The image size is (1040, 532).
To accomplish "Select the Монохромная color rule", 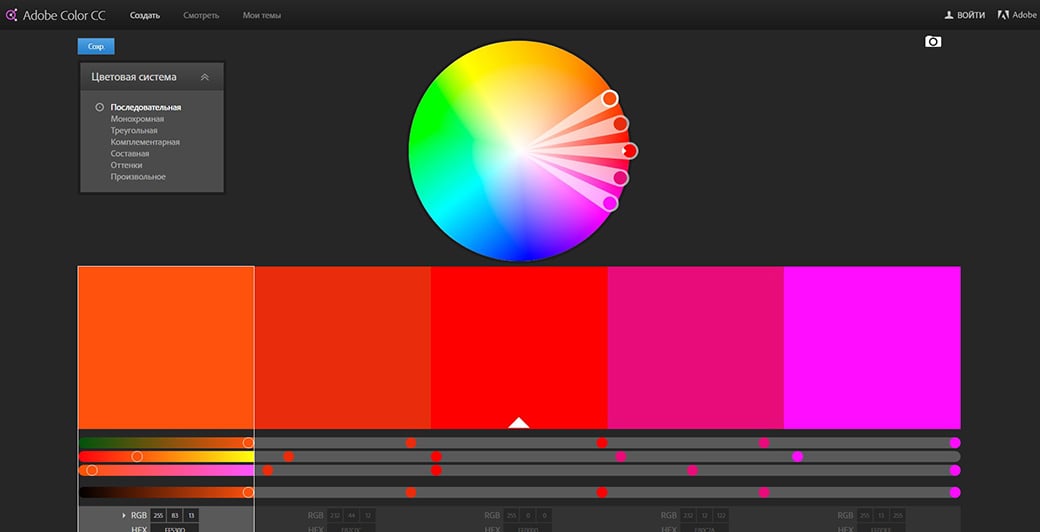I will click(137, 119).
